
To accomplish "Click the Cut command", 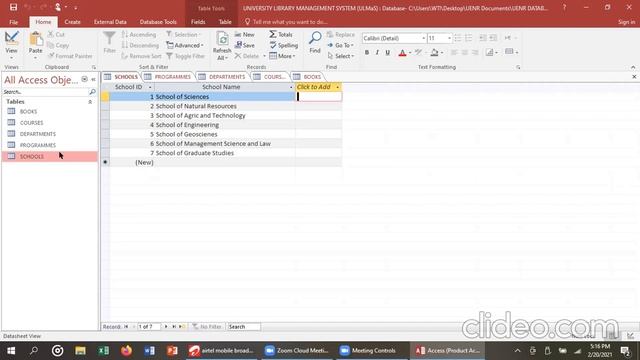I will (56, 35).
